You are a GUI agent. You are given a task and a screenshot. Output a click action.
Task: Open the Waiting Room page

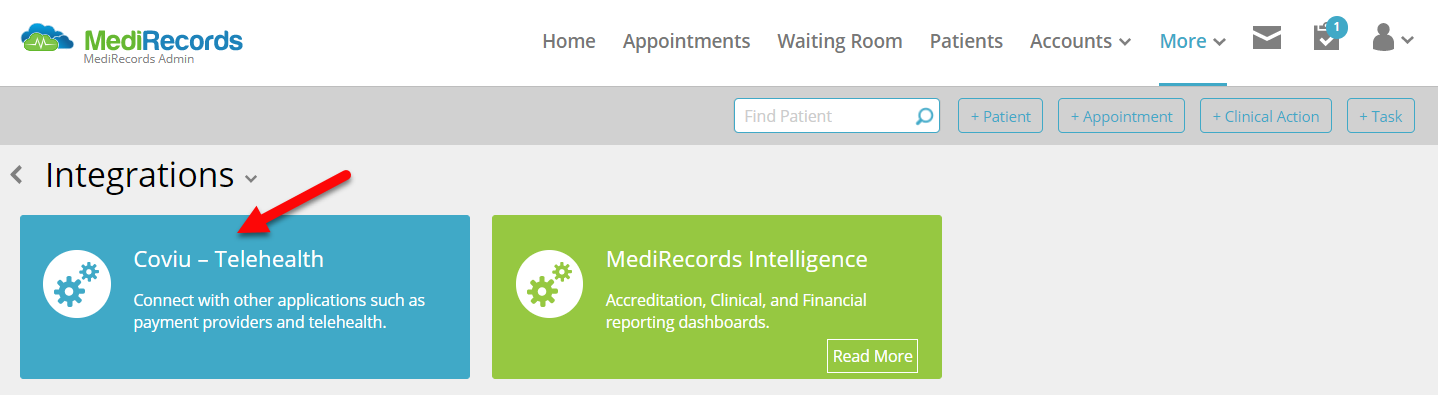tap(840, 41)
